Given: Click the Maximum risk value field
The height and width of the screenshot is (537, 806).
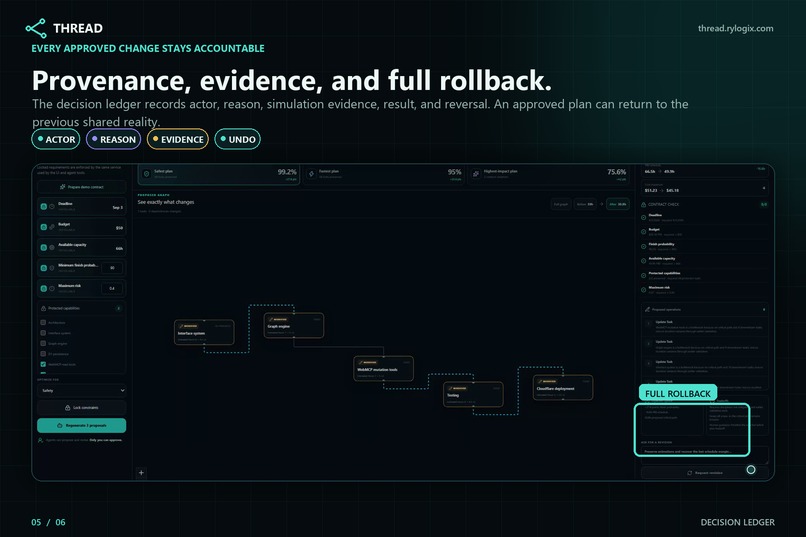Looking at the screenshot, I should click(x=112, y=288).
